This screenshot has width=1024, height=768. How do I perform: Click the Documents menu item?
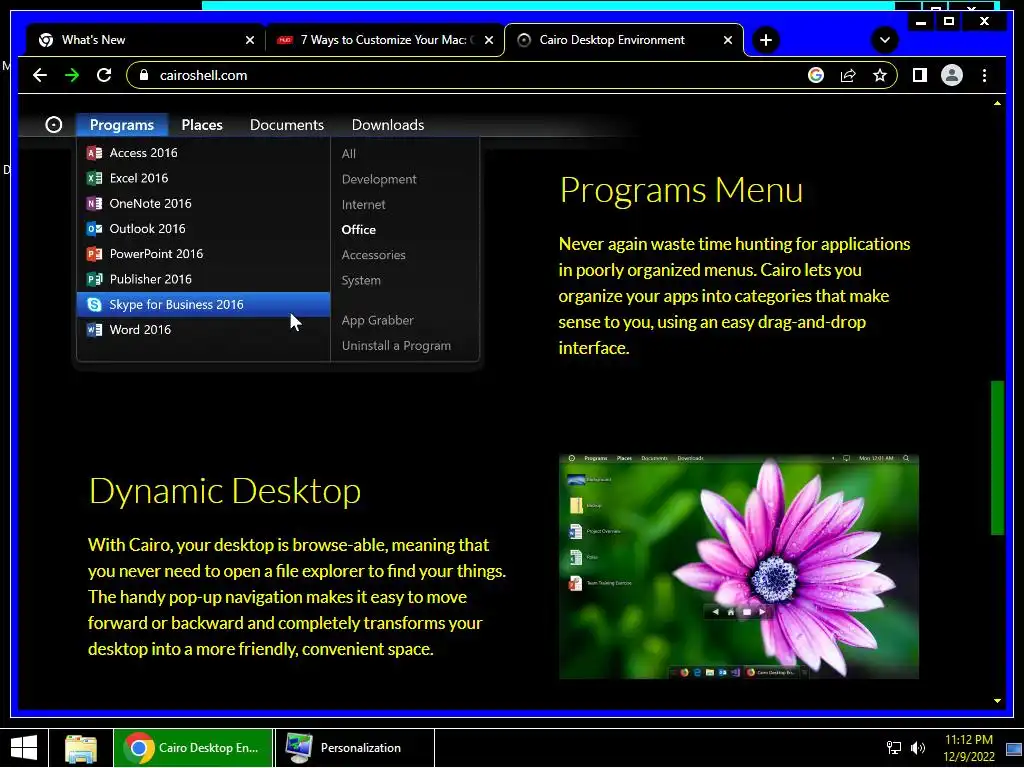click(x=287, y=125)
